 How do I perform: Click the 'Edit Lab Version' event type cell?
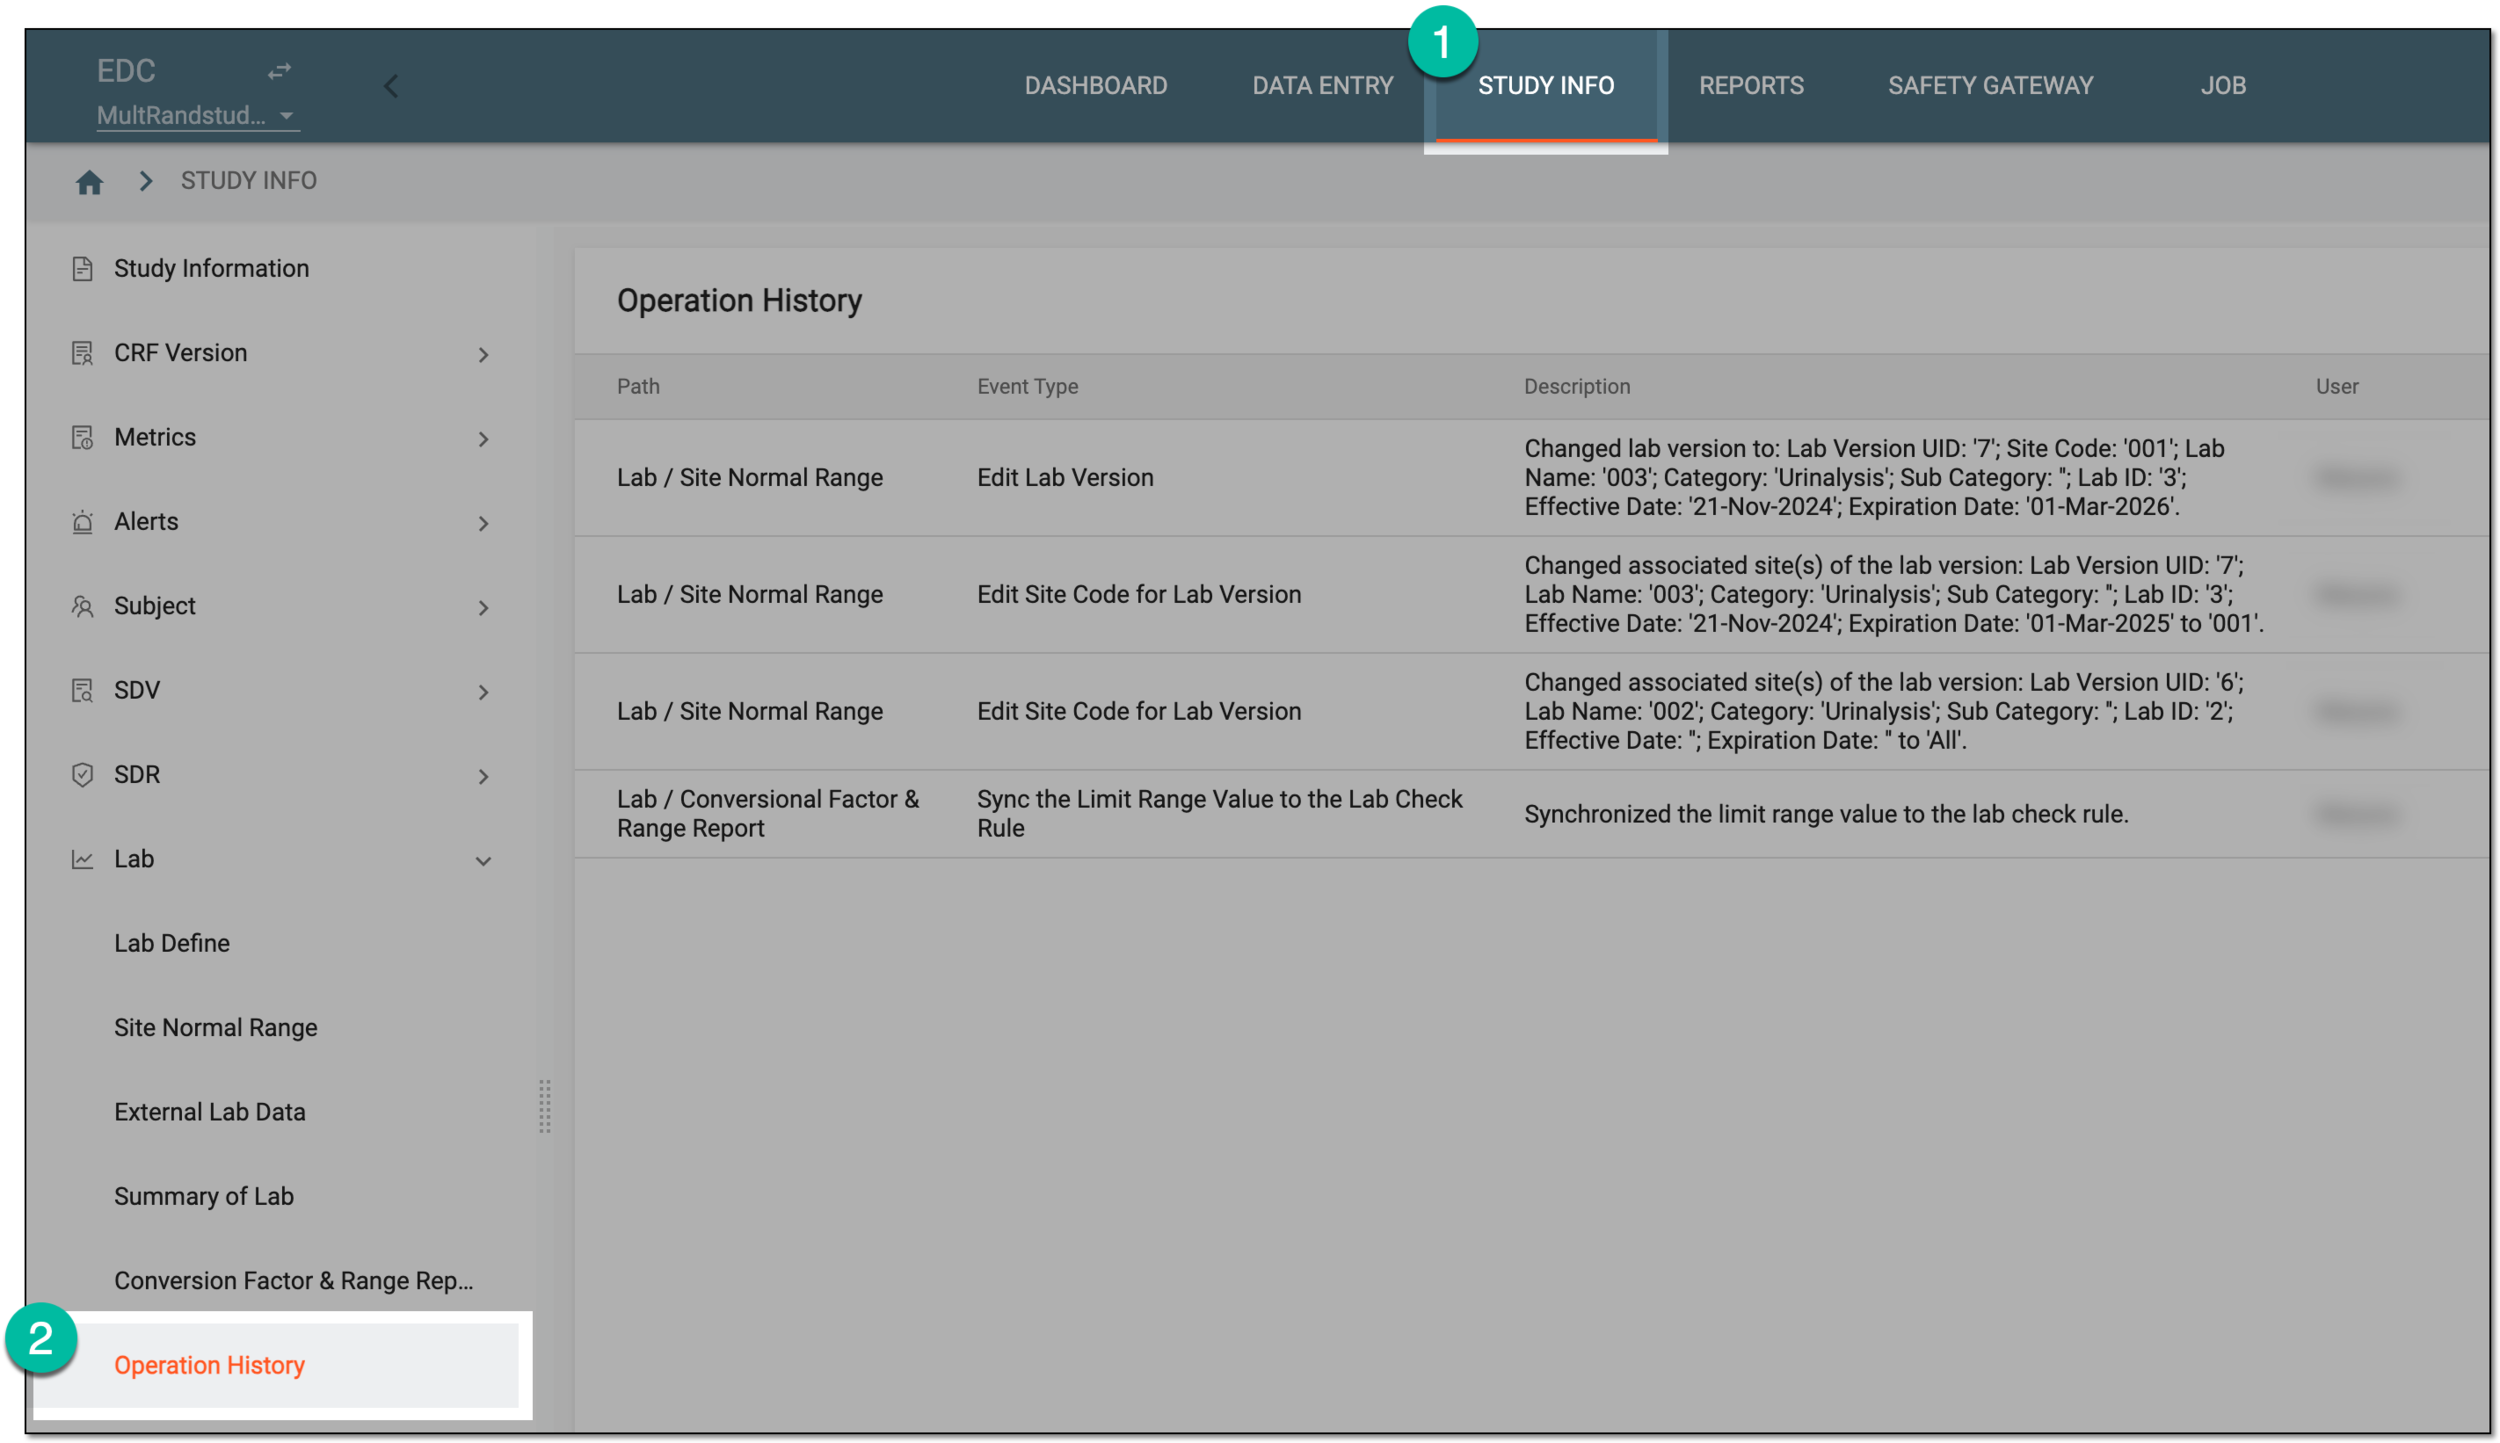pyautogui.click(x=1065, y=477)
